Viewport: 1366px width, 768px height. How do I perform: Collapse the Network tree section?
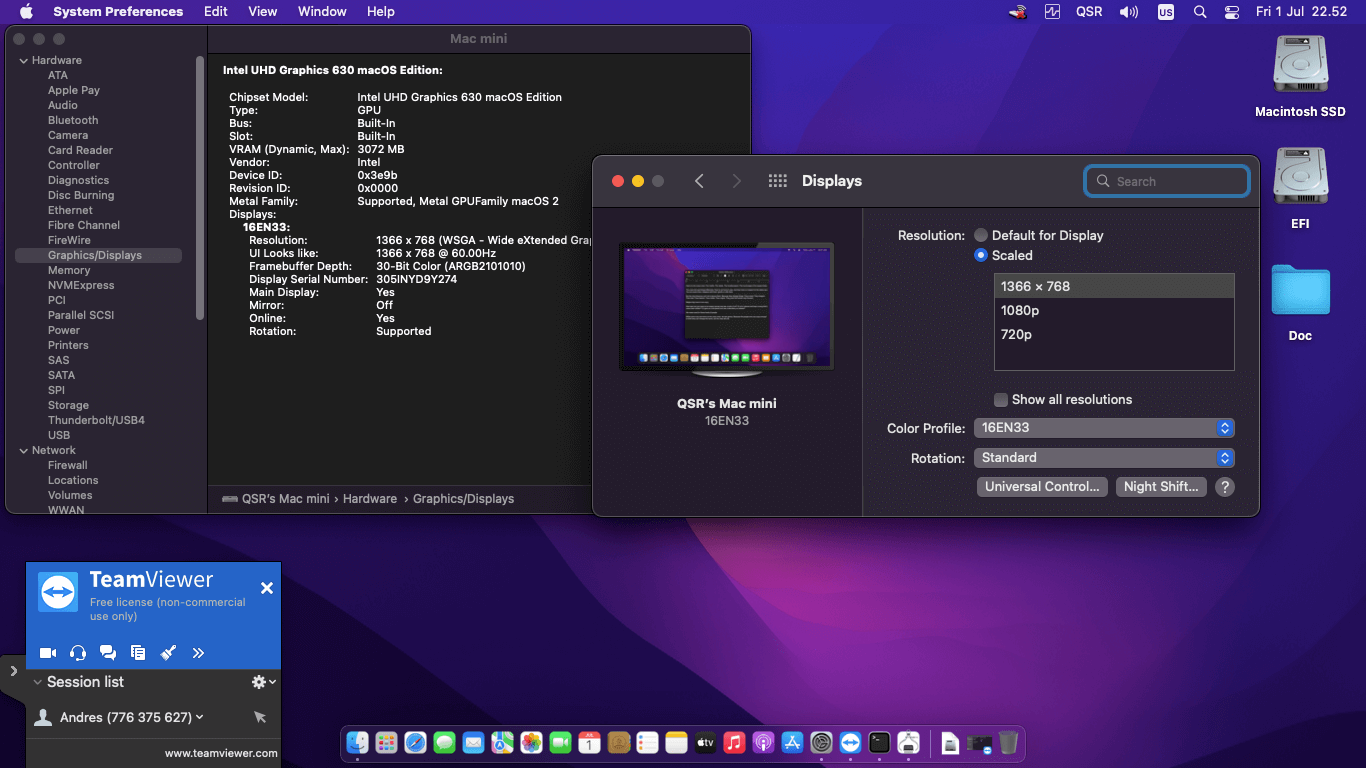23,450
